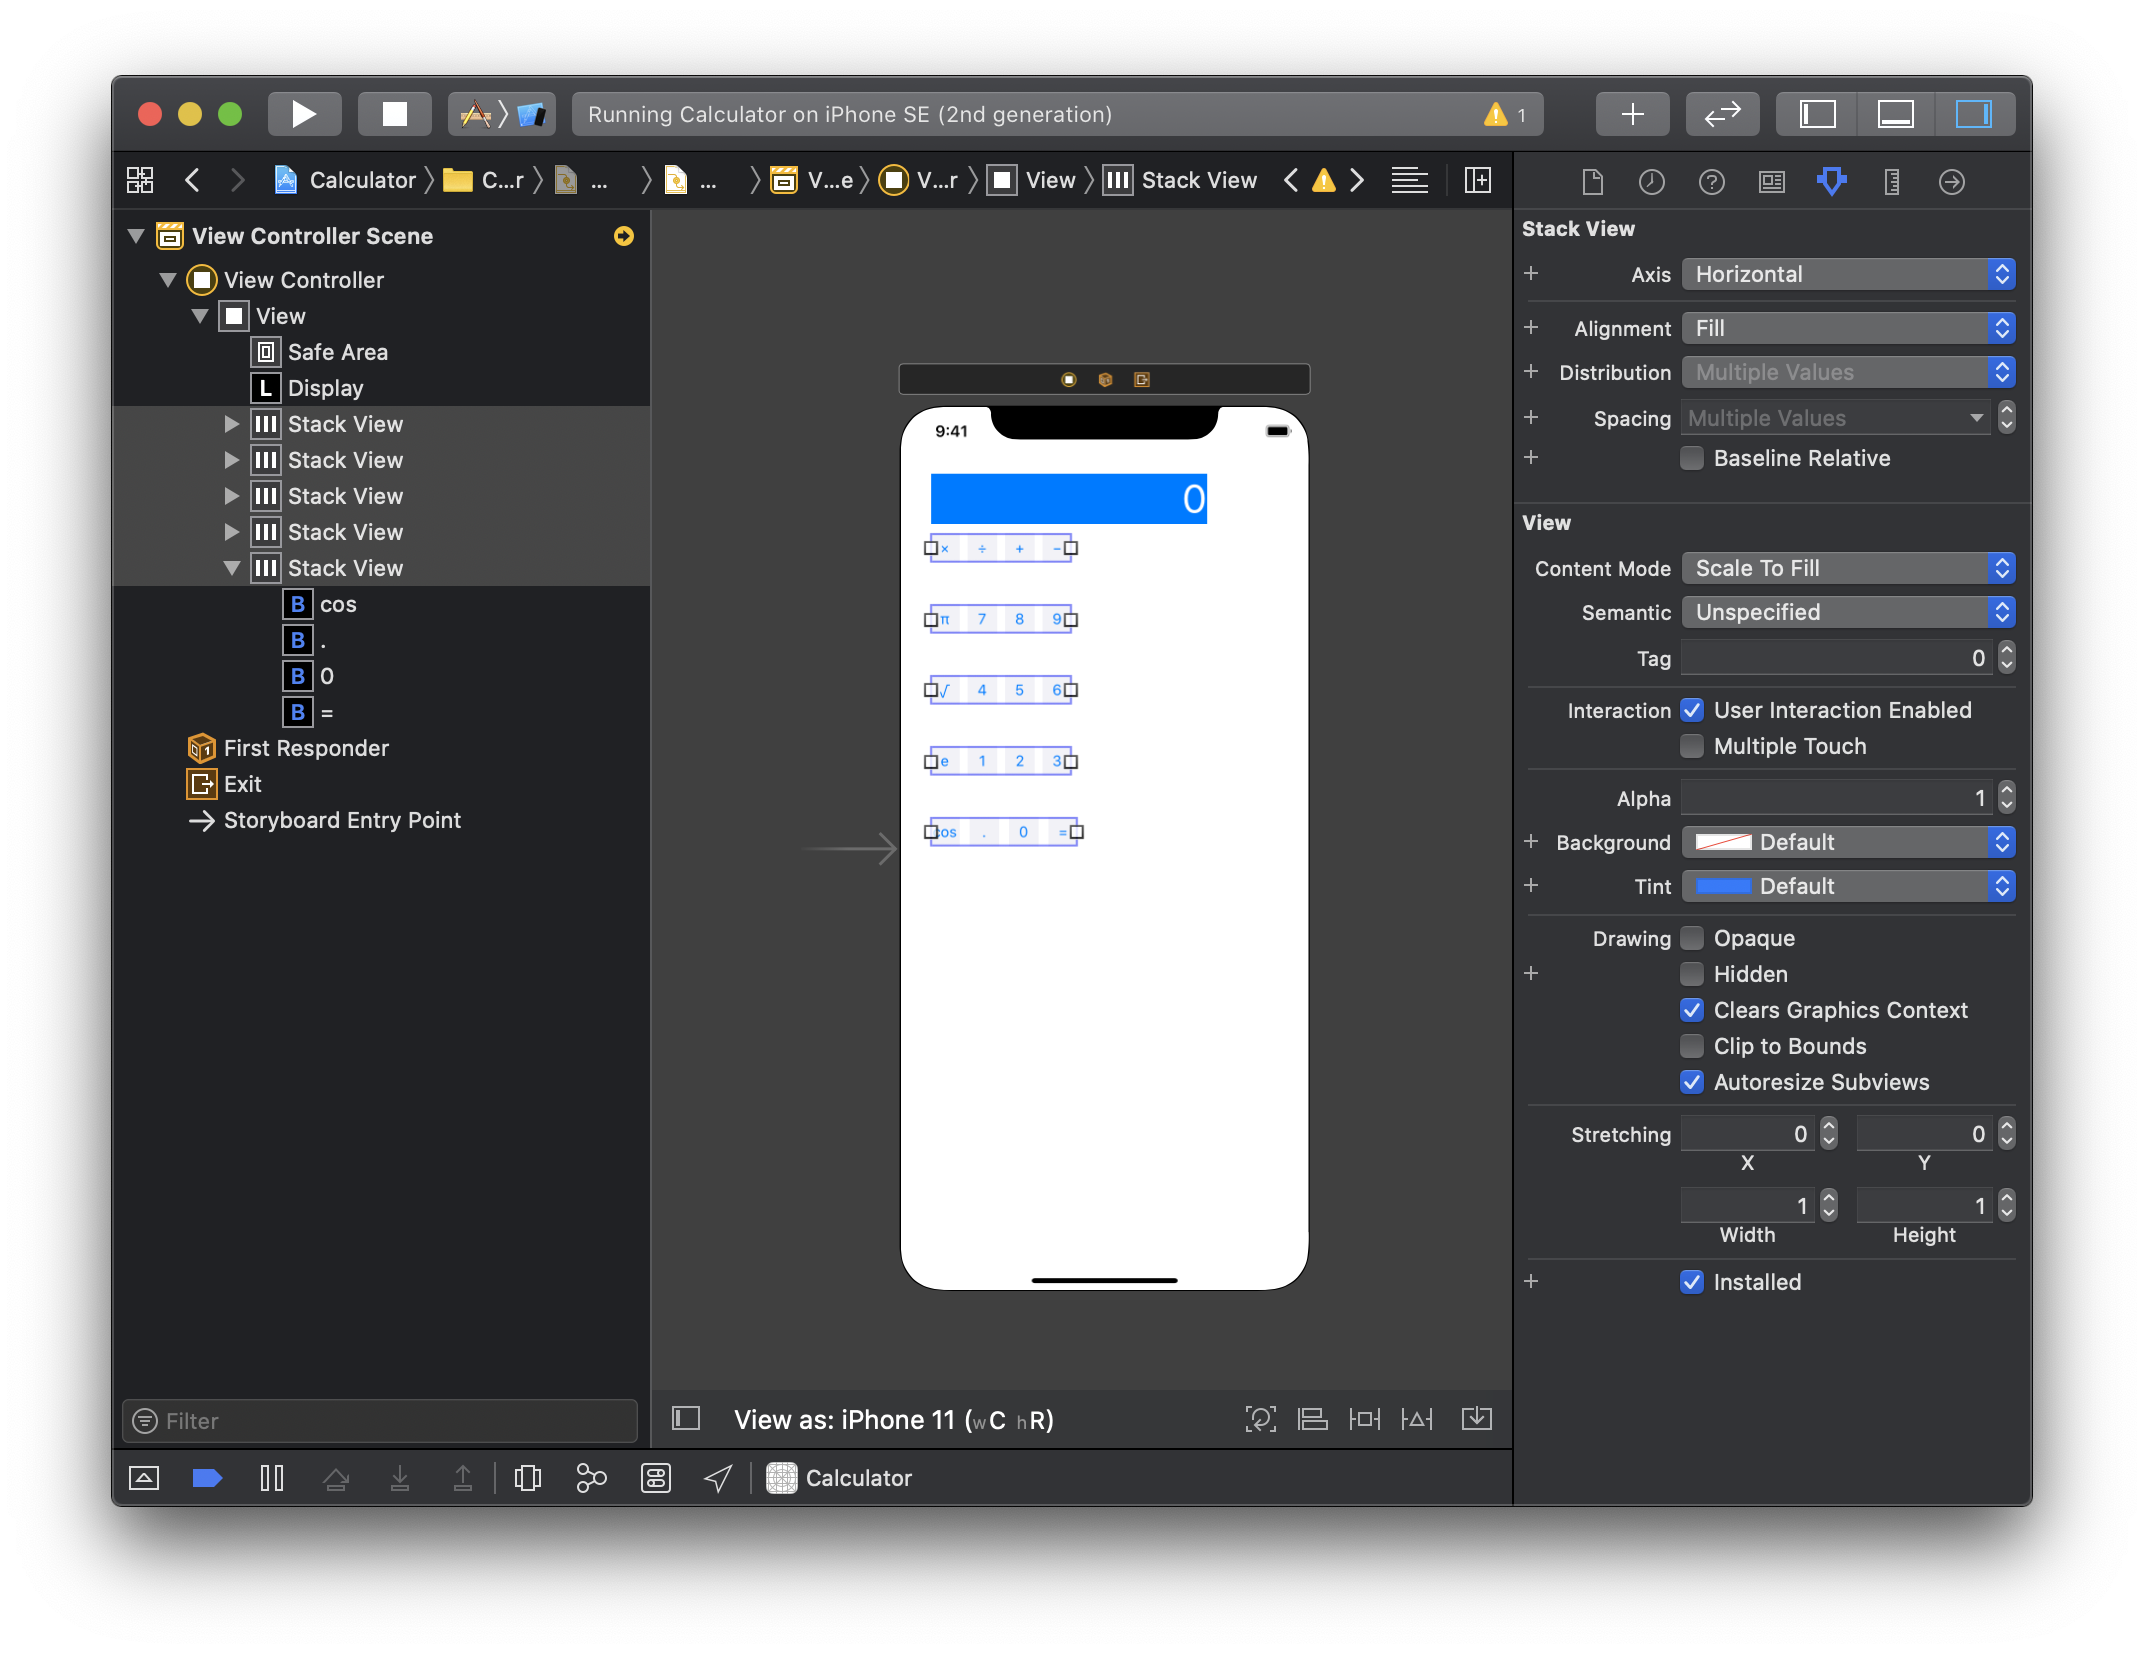Open the Connections inspector arrow icon
Screen dimensions: 2144x1654
(1951, 182)
